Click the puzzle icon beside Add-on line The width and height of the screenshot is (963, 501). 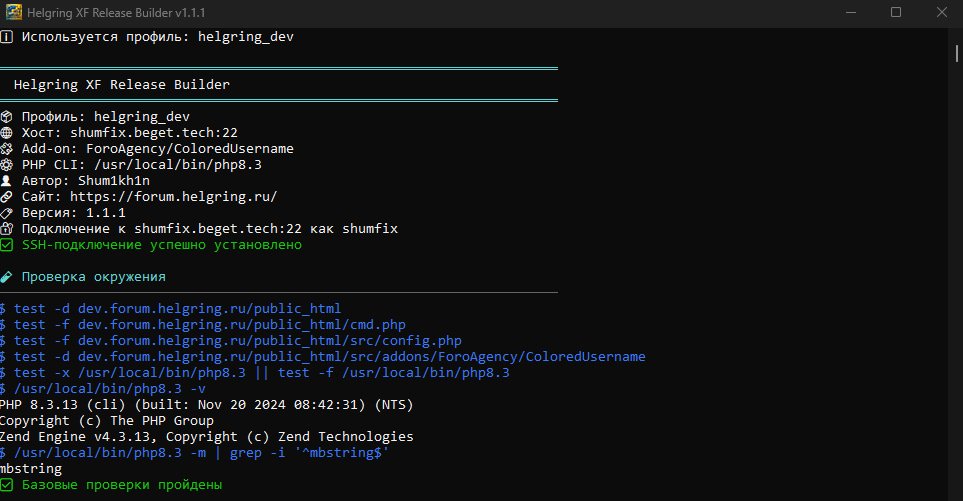(x=6, y=149)
